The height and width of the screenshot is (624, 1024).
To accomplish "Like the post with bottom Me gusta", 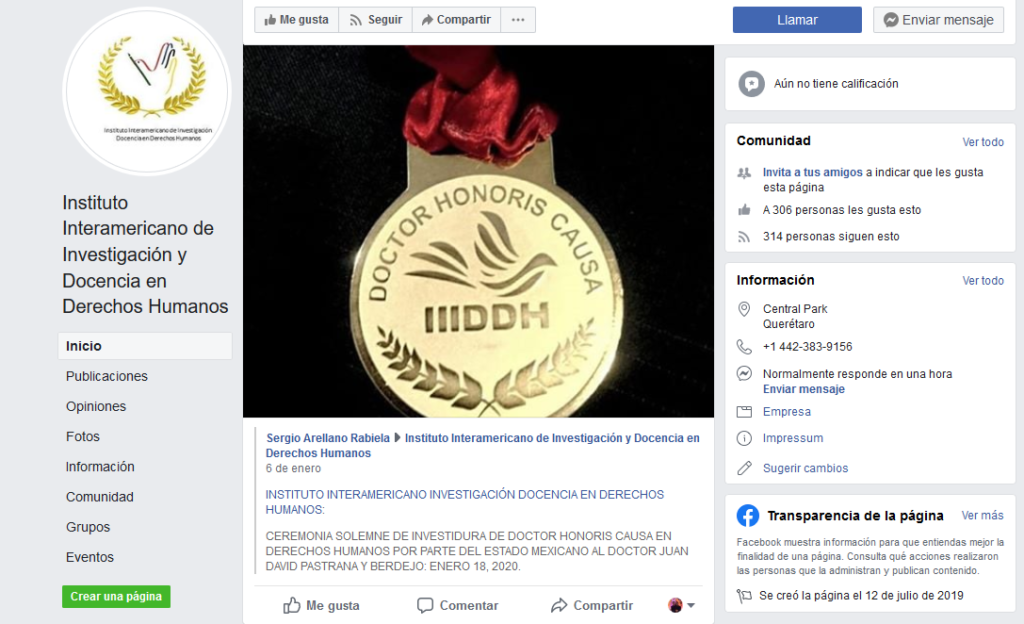I will (321, 606).
